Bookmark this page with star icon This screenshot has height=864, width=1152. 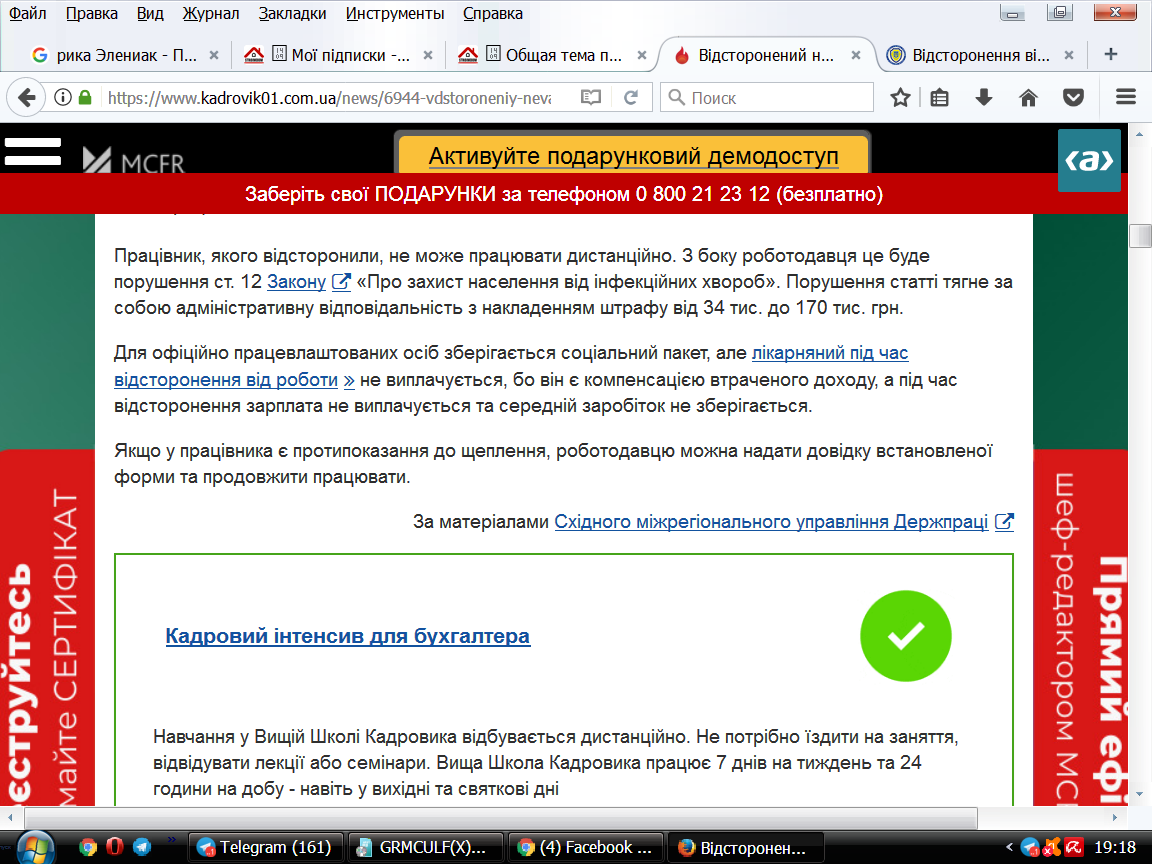(x=900, y=98)
